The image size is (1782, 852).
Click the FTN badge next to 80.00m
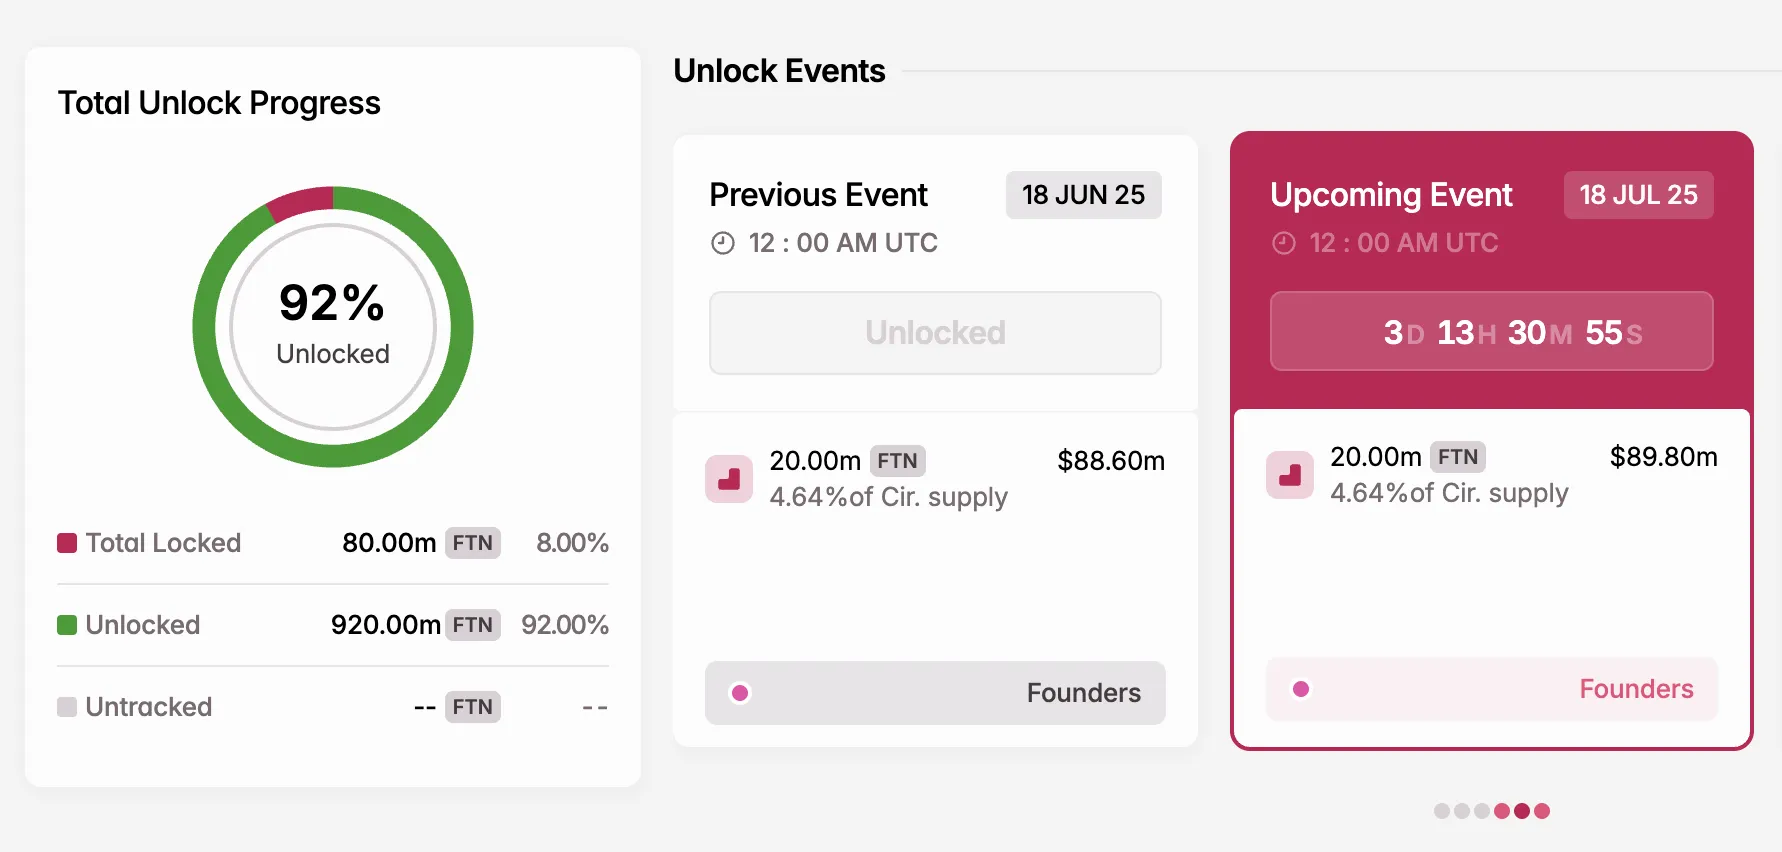click(473, 542)
